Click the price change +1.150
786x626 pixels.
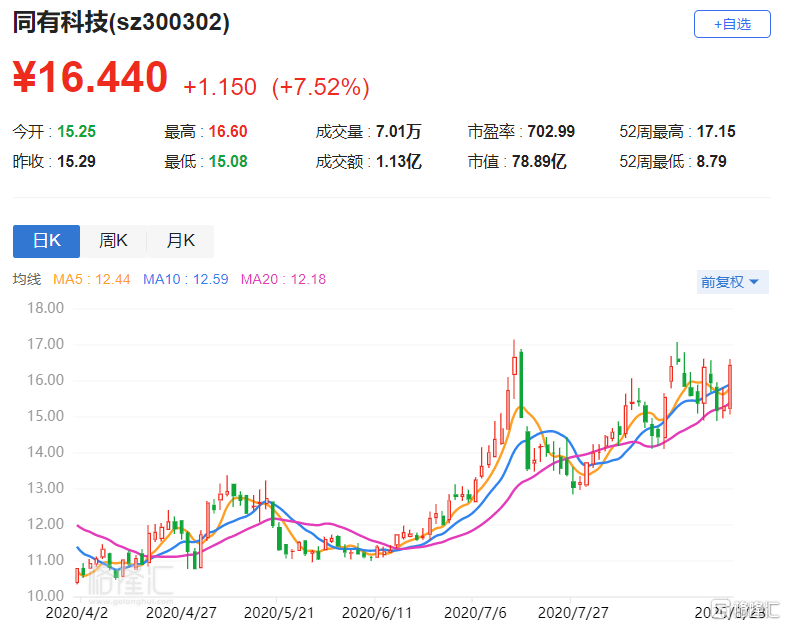tap(220, 87)
